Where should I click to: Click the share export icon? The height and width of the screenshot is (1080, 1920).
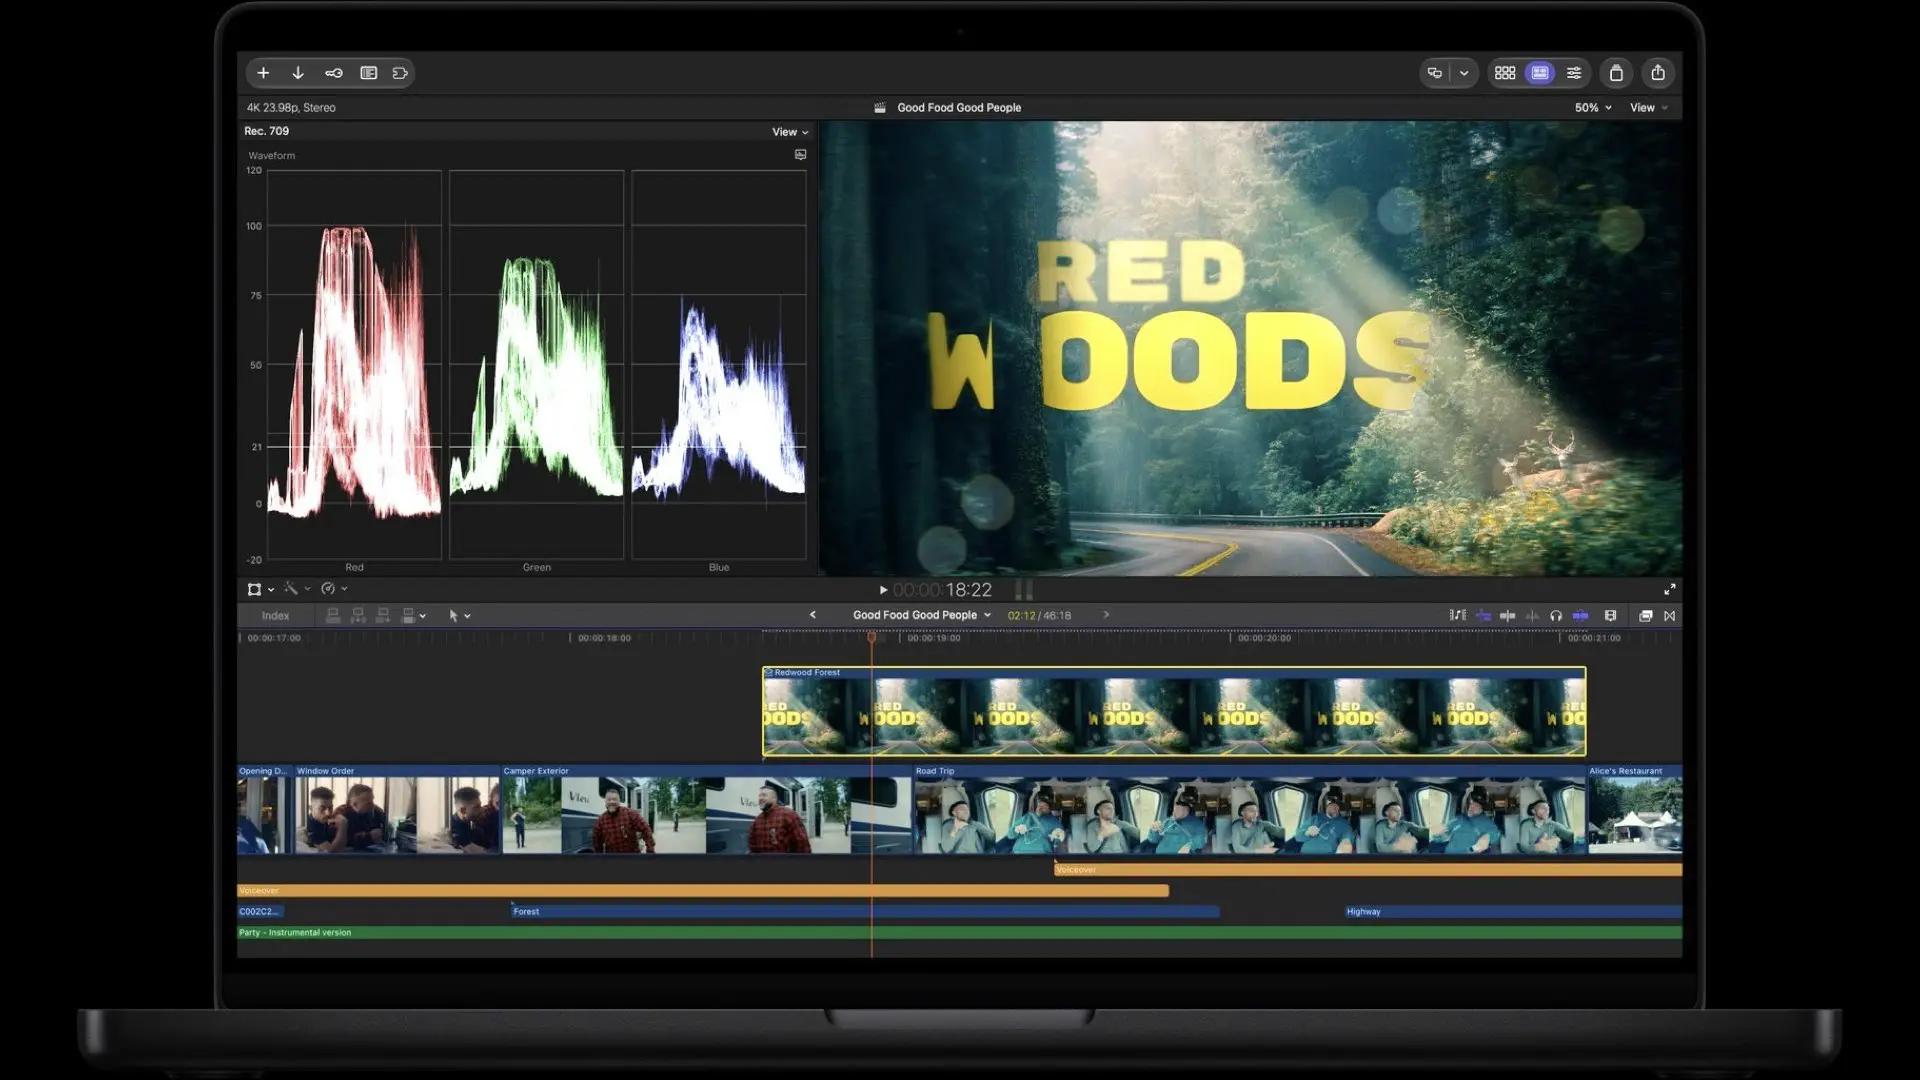tap(1658, 73)
